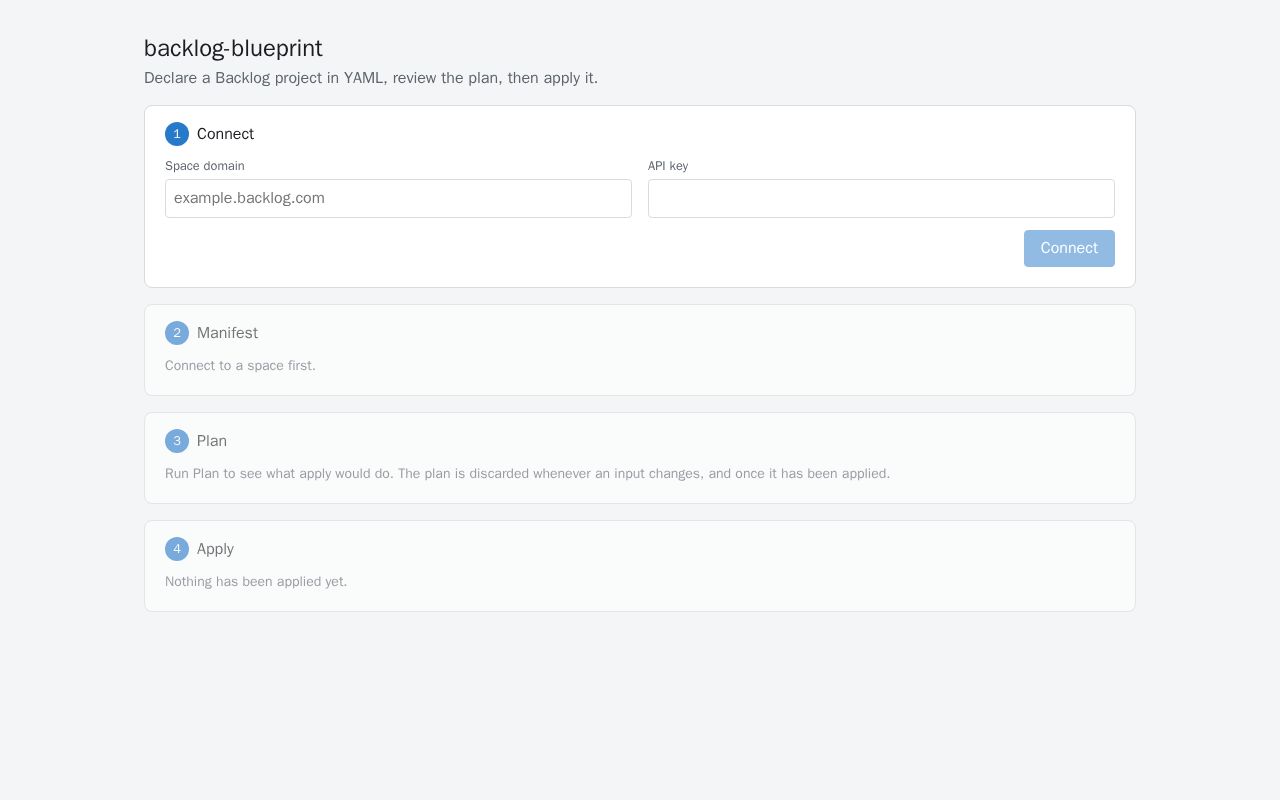Select the step 1 number badge
The width and height of the screenshot is (1280, 800).
coord(177,134)
